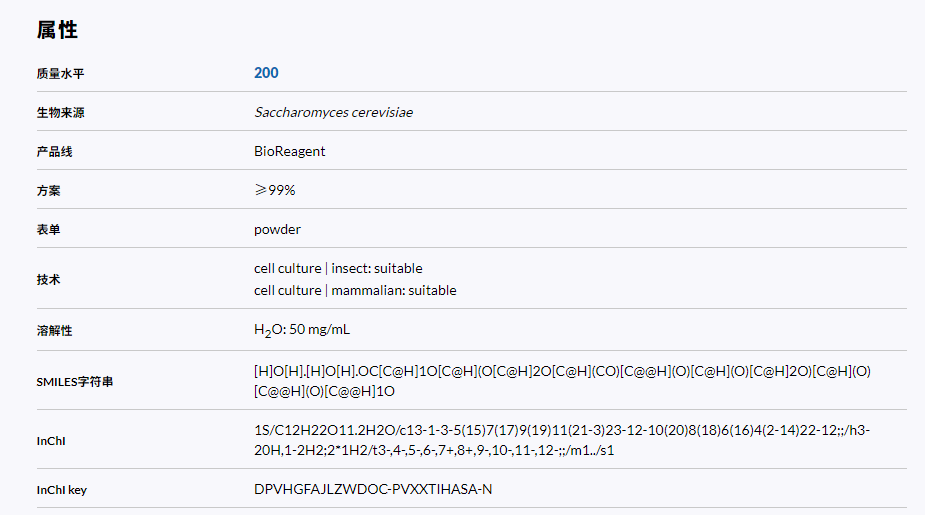Screen dimensions: 925x515
Task: Click the 溶解性 row label
Action: pos(54,330)
